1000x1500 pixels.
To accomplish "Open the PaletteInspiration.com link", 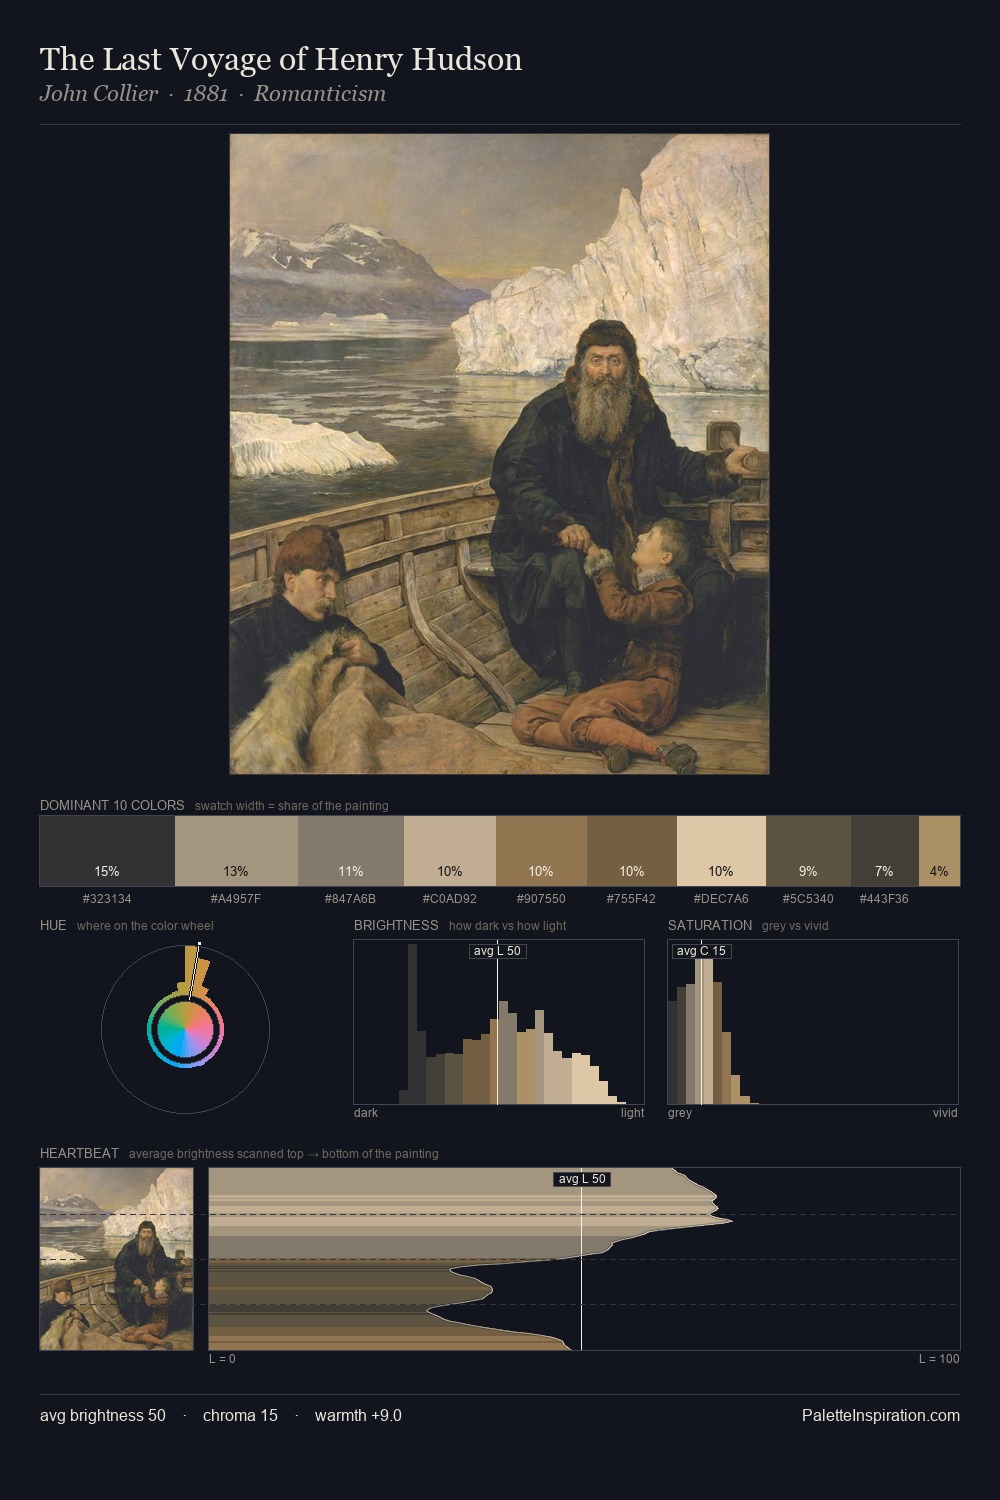I will point(881,1415).
